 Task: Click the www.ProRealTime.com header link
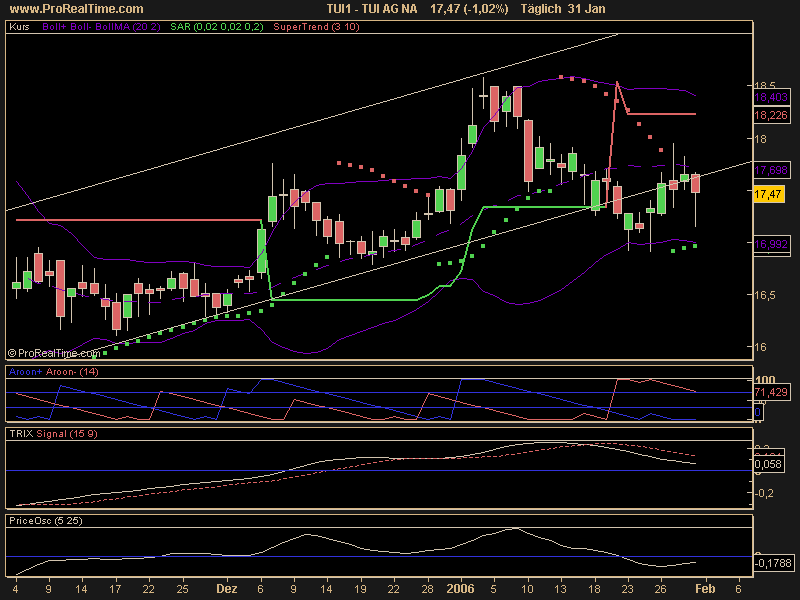pyautogui.click(x=77, y=9)
